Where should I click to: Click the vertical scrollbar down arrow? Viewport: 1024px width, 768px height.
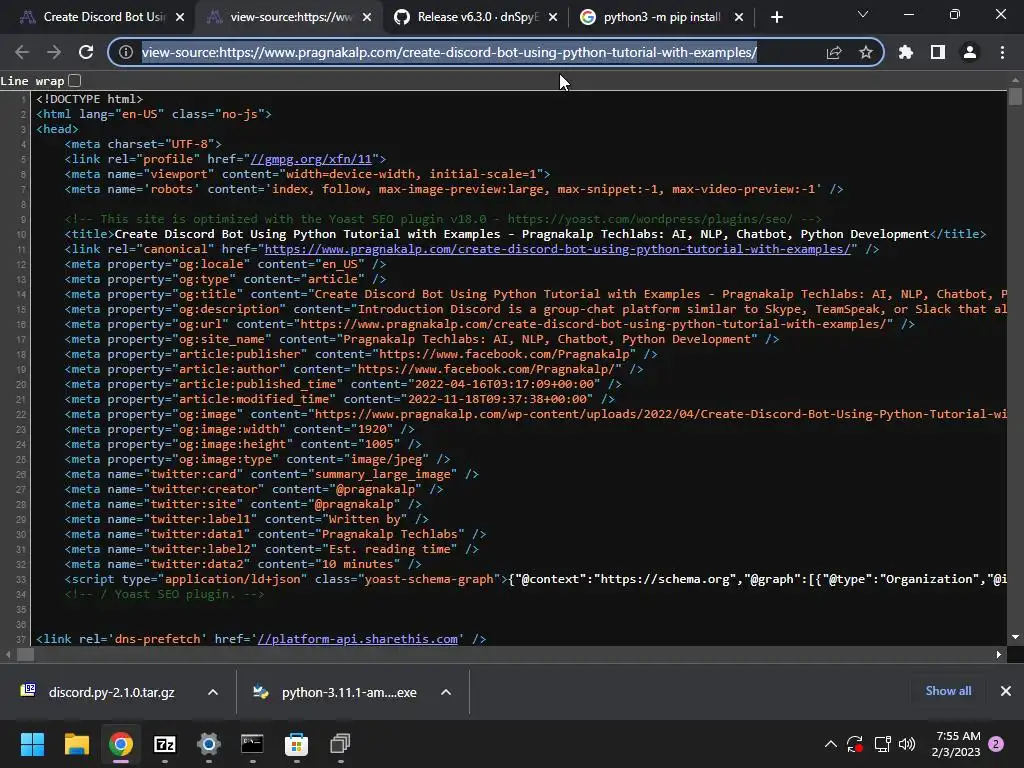point(1015,637)
